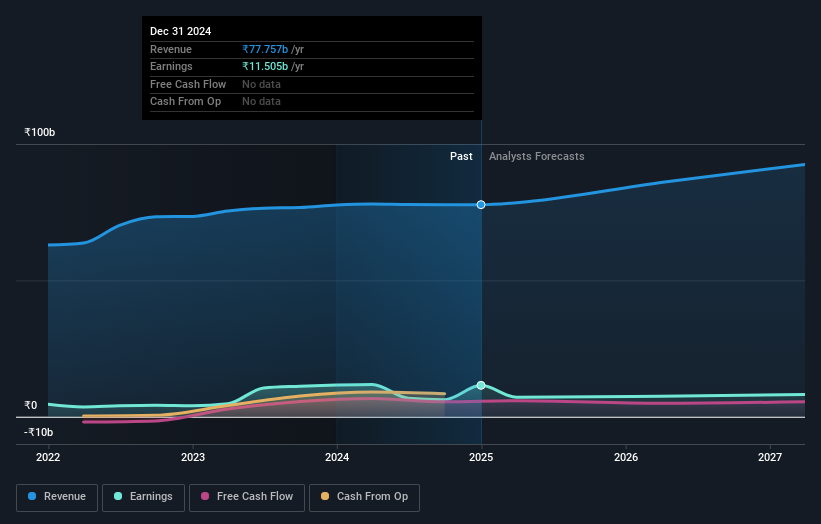Click the Free Cash Flow row in tooltip
The width and height of the screenshot is (821, 524).
tap(312, 84)
